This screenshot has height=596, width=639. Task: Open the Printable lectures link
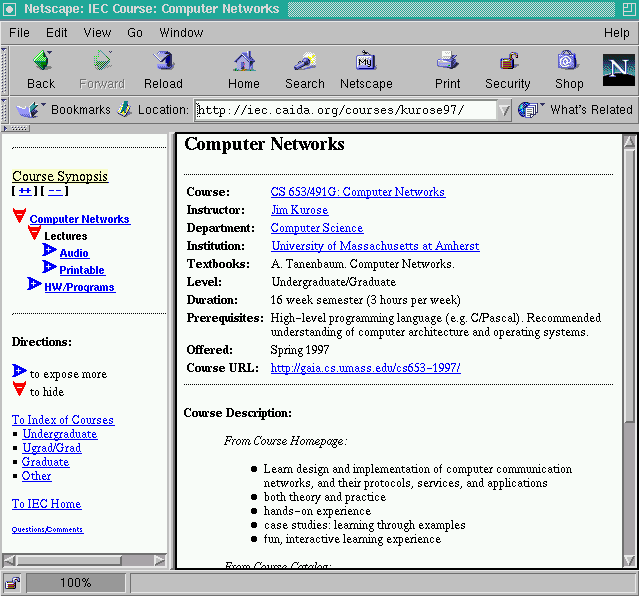tap(82, 270)
